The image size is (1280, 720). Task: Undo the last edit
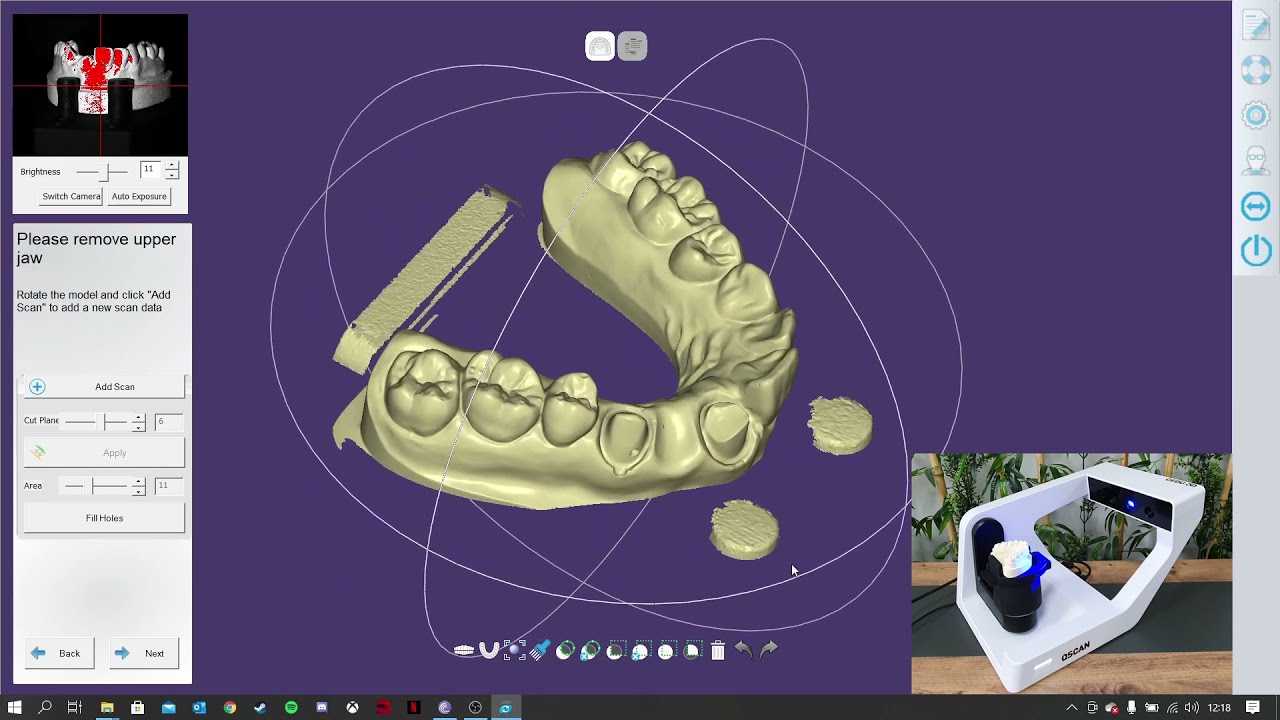pos(743,649)
